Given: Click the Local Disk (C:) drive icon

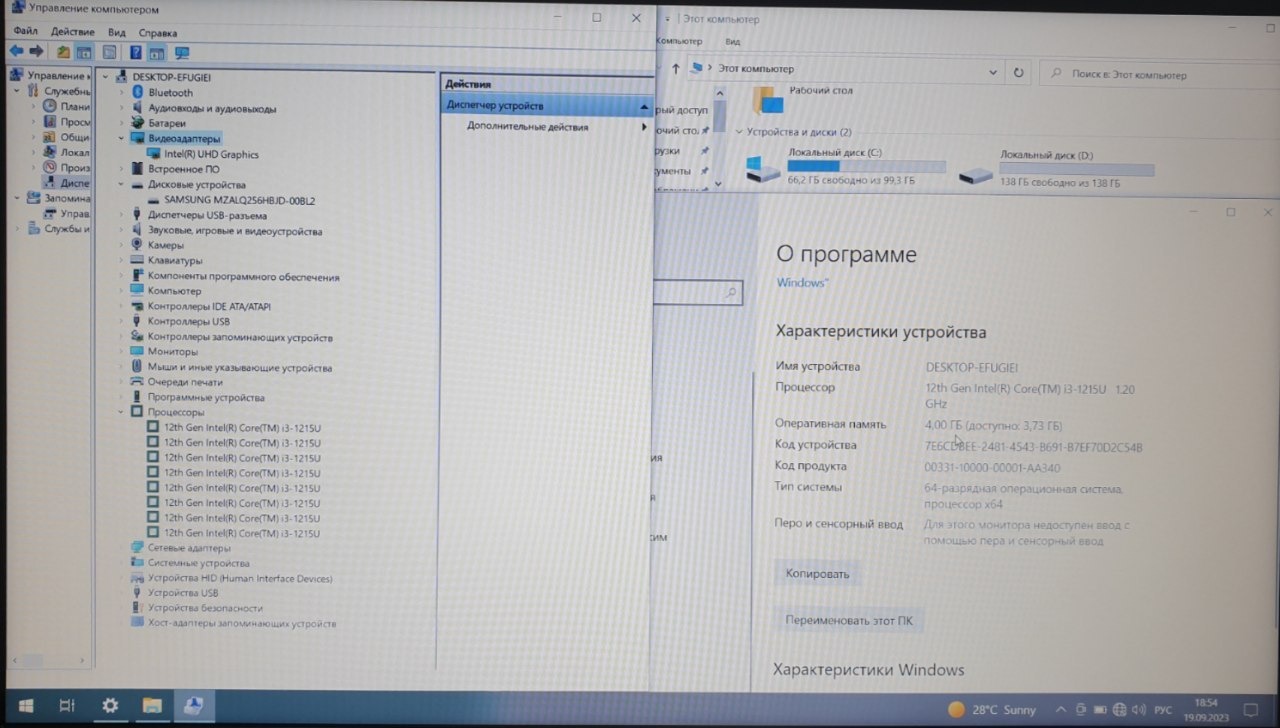Looking at the screenshot, I should 763,169.
